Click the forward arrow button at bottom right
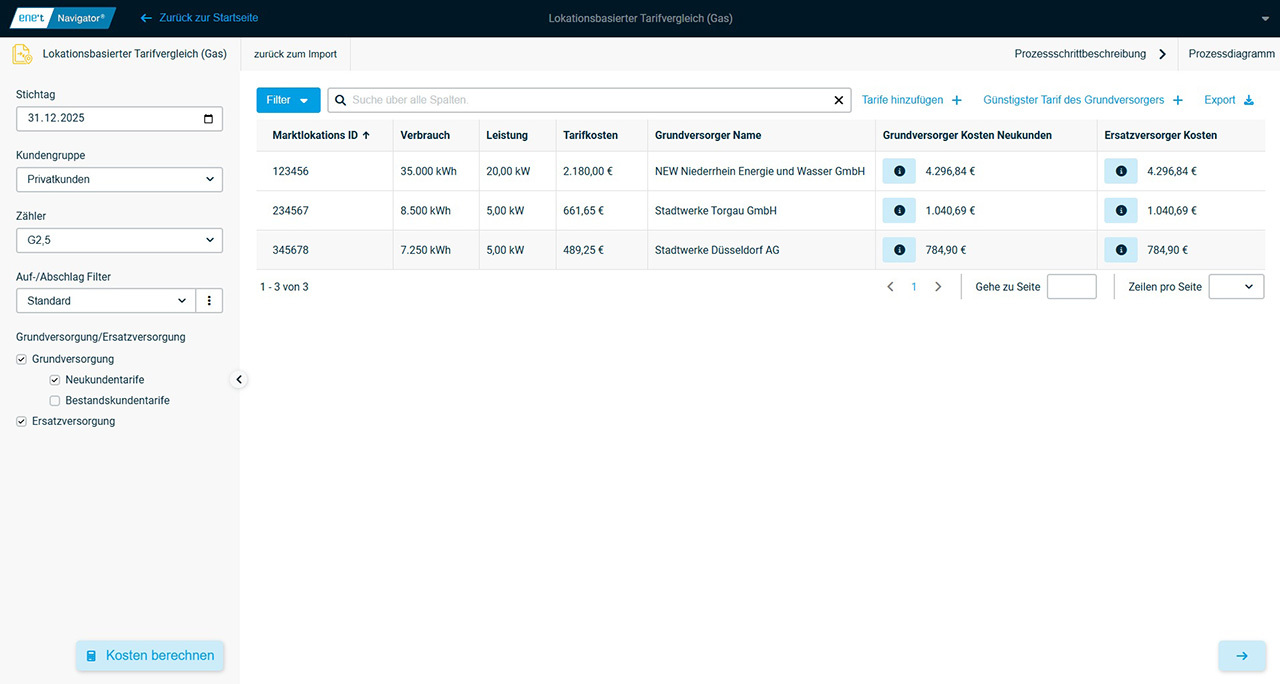Viewport: 1280px width, 684px height. tap(1242, 656)
